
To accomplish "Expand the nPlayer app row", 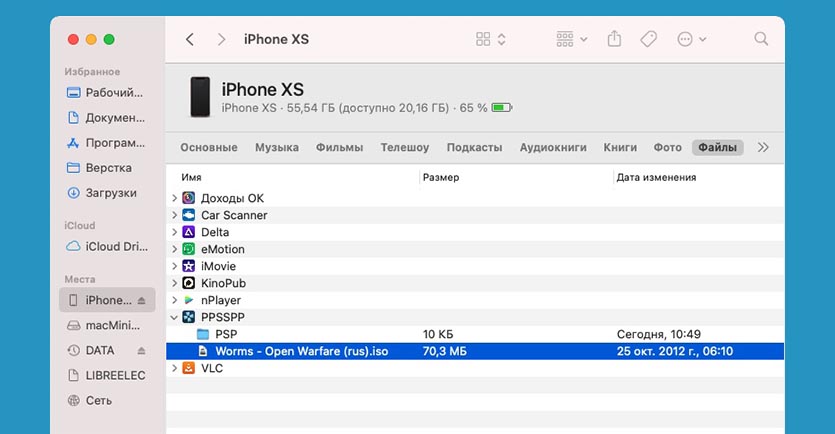I will click(x=174, y=300).
